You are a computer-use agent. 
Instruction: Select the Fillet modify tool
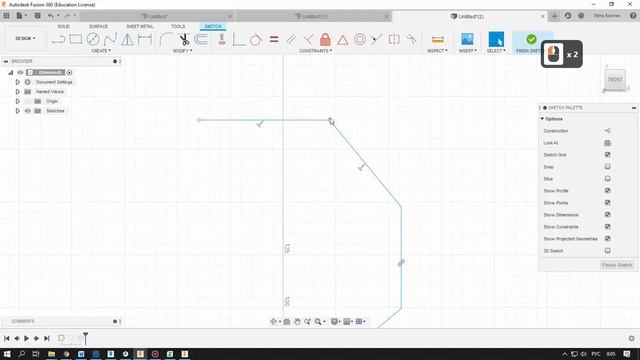click(165, 40)
